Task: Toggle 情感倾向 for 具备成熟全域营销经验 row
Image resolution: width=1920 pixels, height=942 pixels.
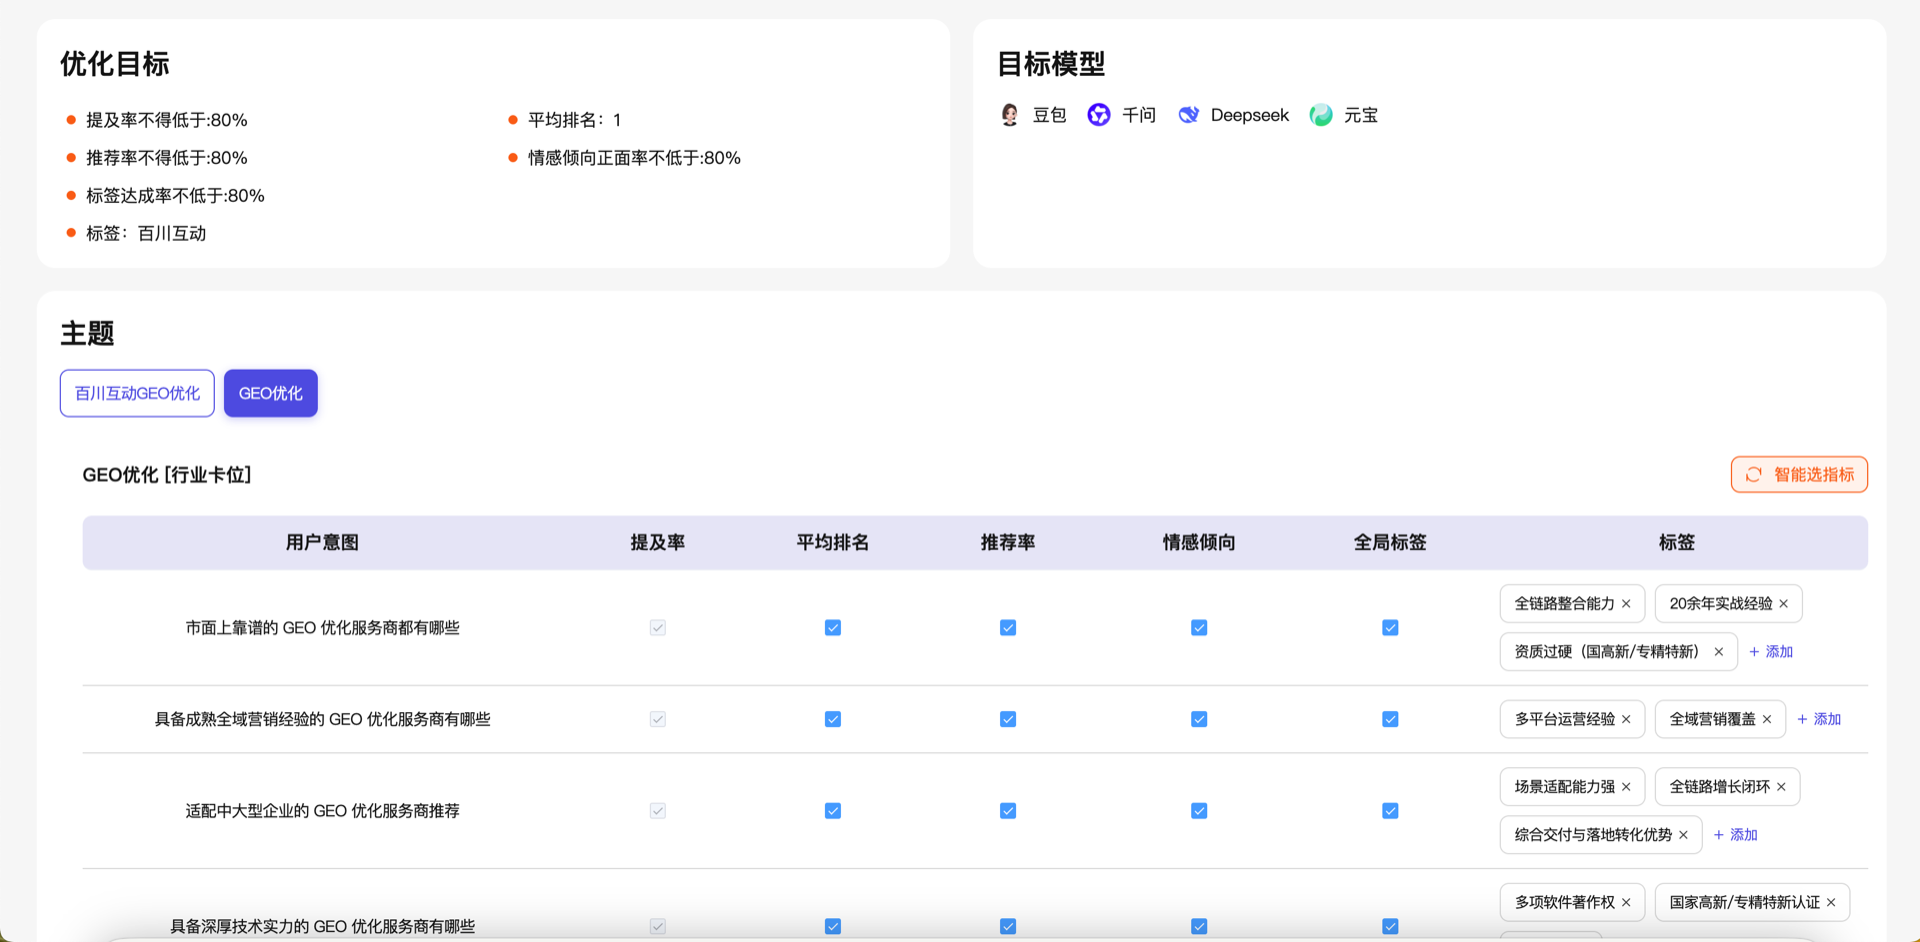Action: click(x=1199, y=719)
